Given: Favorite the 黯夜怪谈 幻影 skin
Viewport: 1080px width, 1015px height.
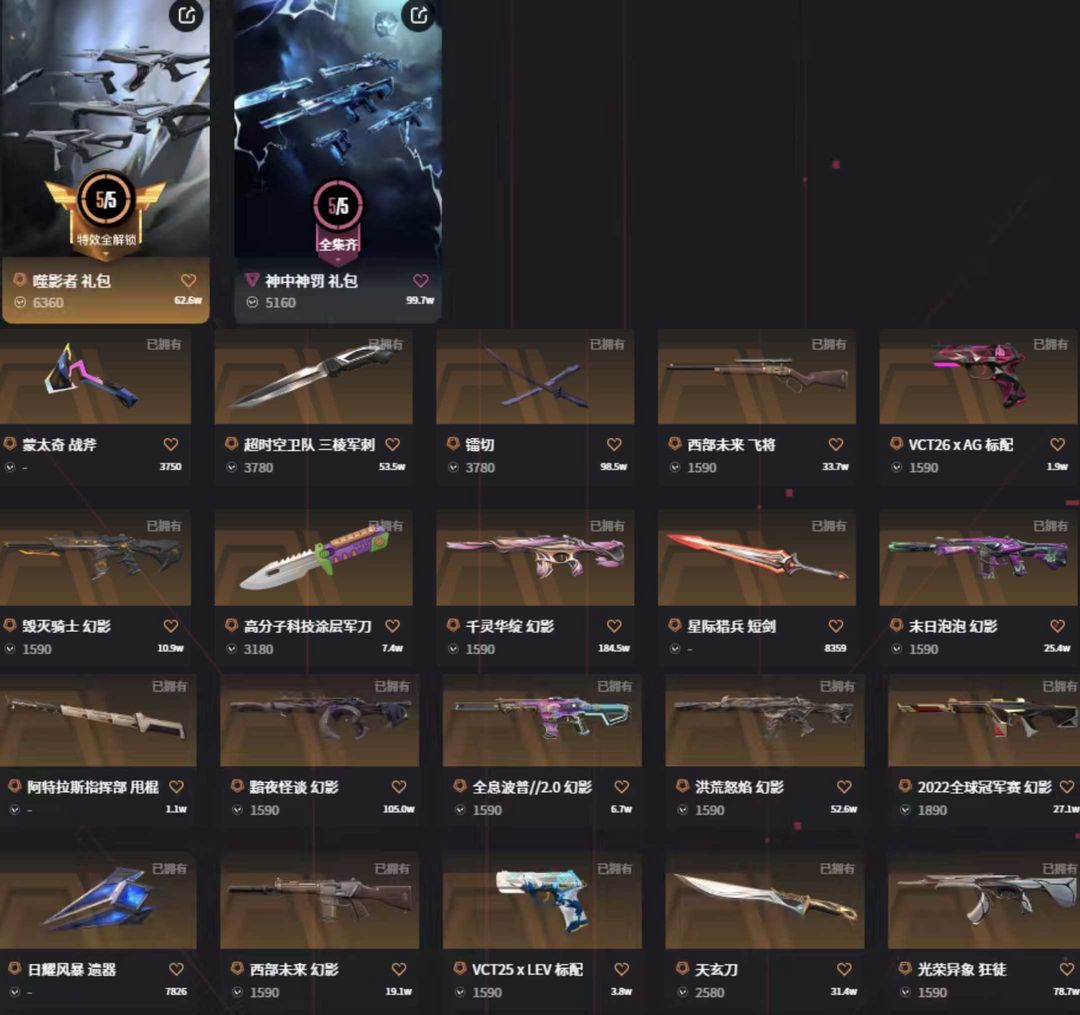Looking at the screenshot, I should click(x=399, y=786).
